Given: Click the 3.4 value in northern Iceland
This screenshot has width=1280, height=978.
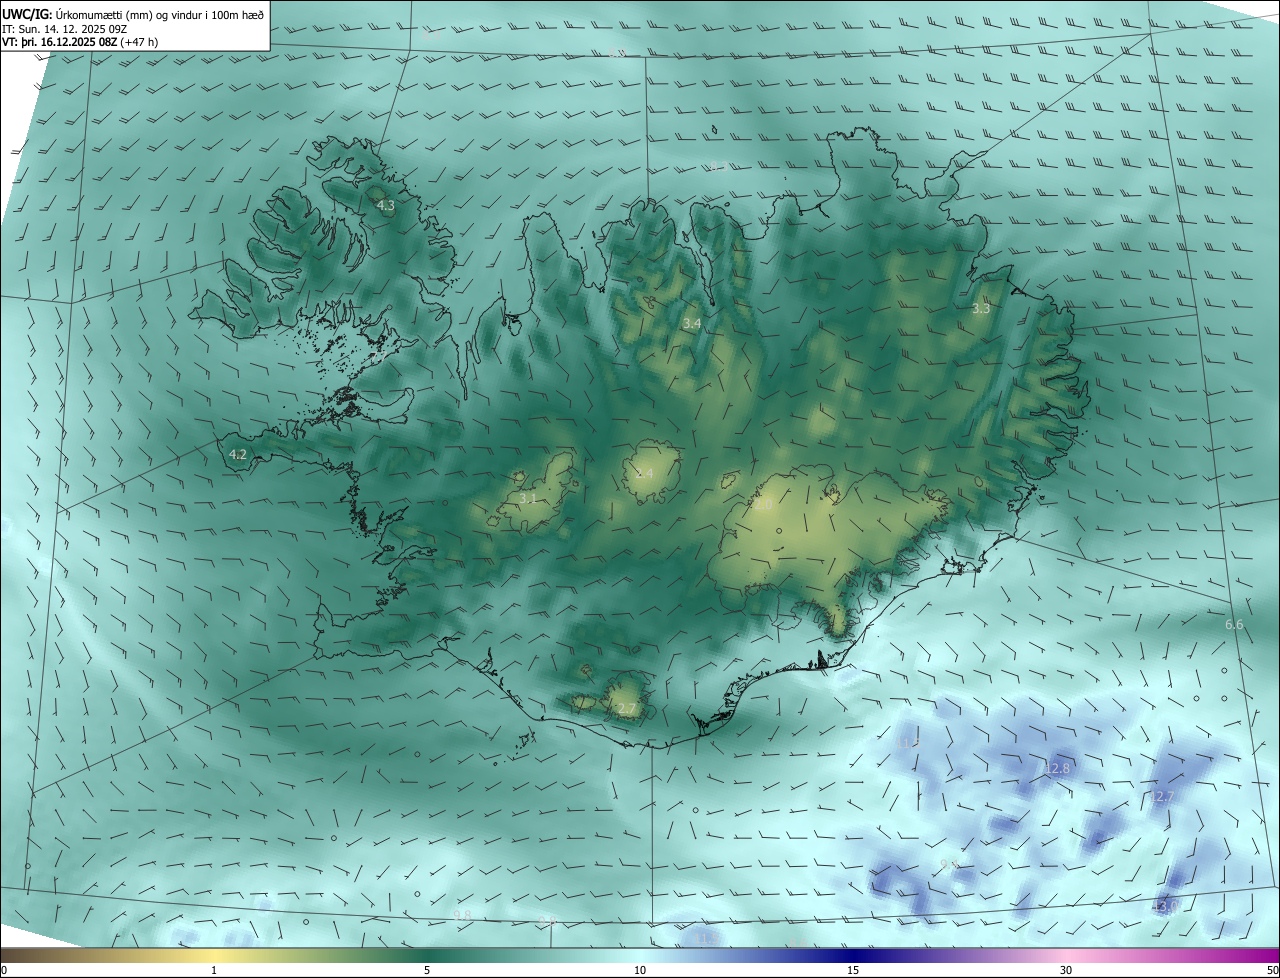Looking at the screenshot, I should coord(691,324).
